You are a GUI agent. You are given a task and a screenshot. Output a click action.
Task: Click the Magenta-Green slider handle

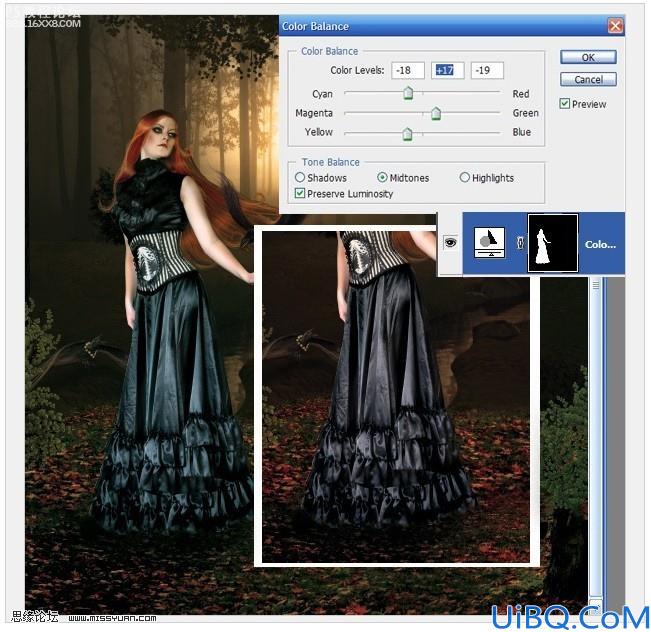click(436, 113)
